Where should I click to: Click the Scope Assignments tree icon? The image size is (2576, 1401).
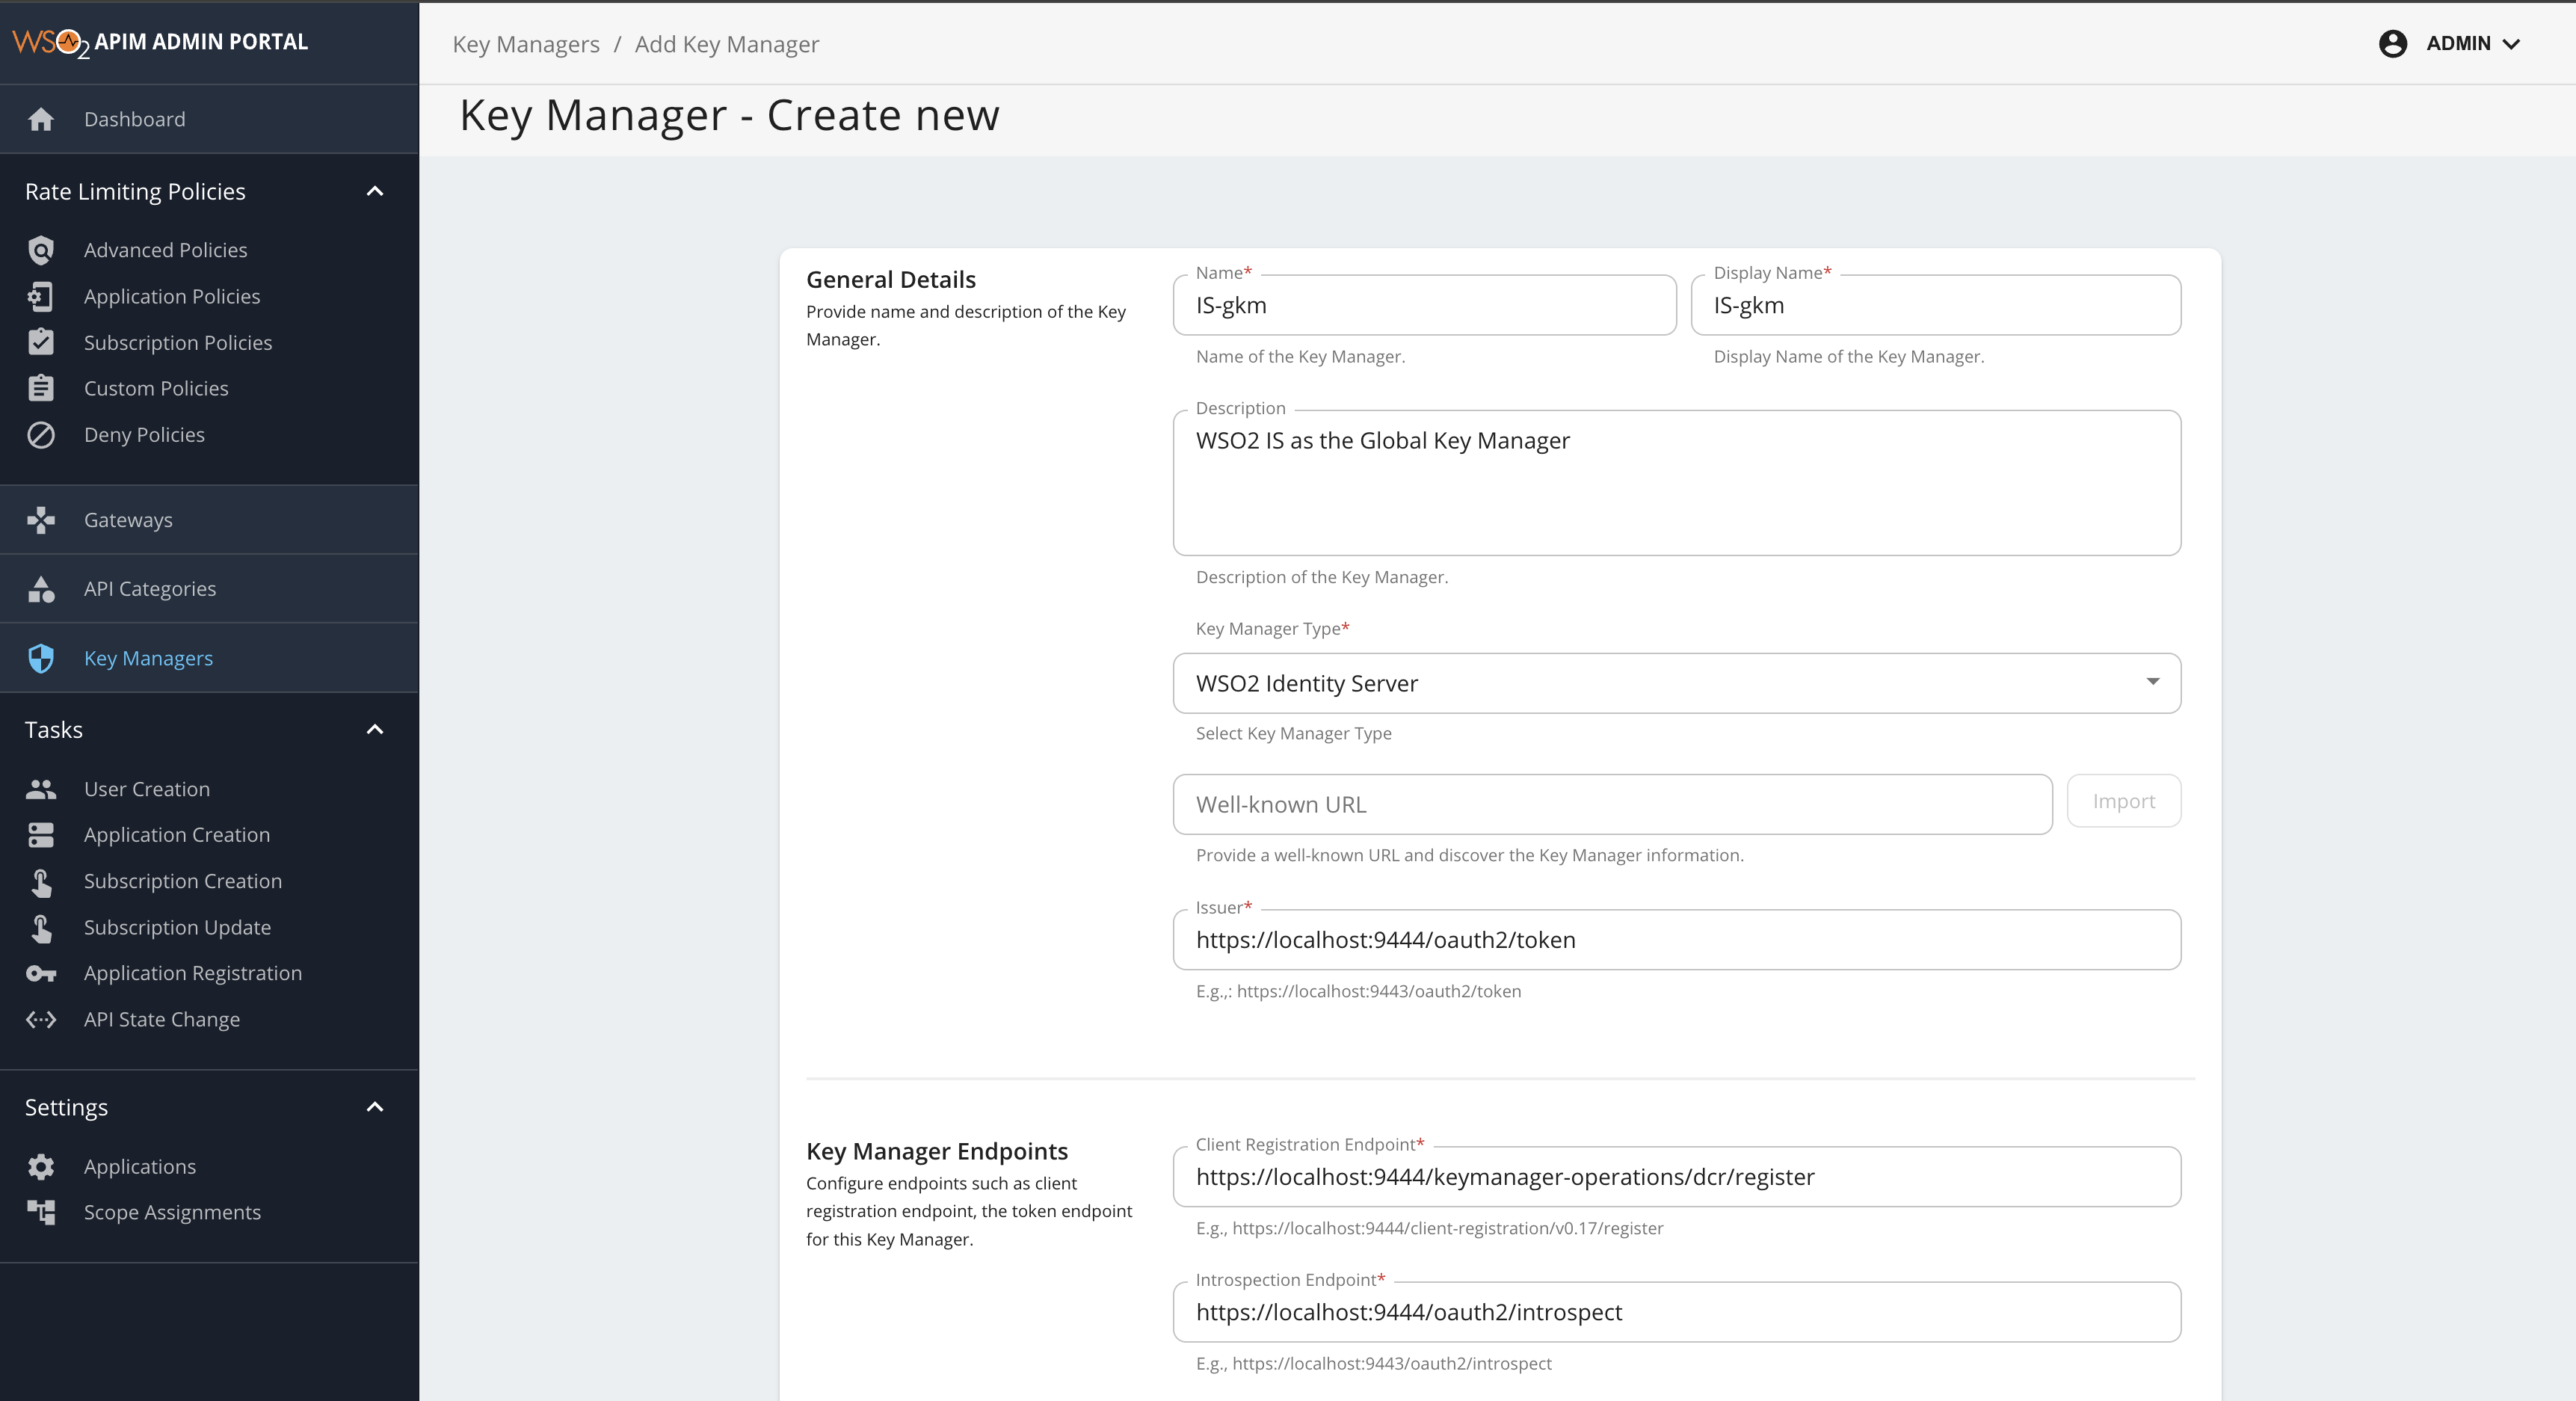pos(41,1212)
